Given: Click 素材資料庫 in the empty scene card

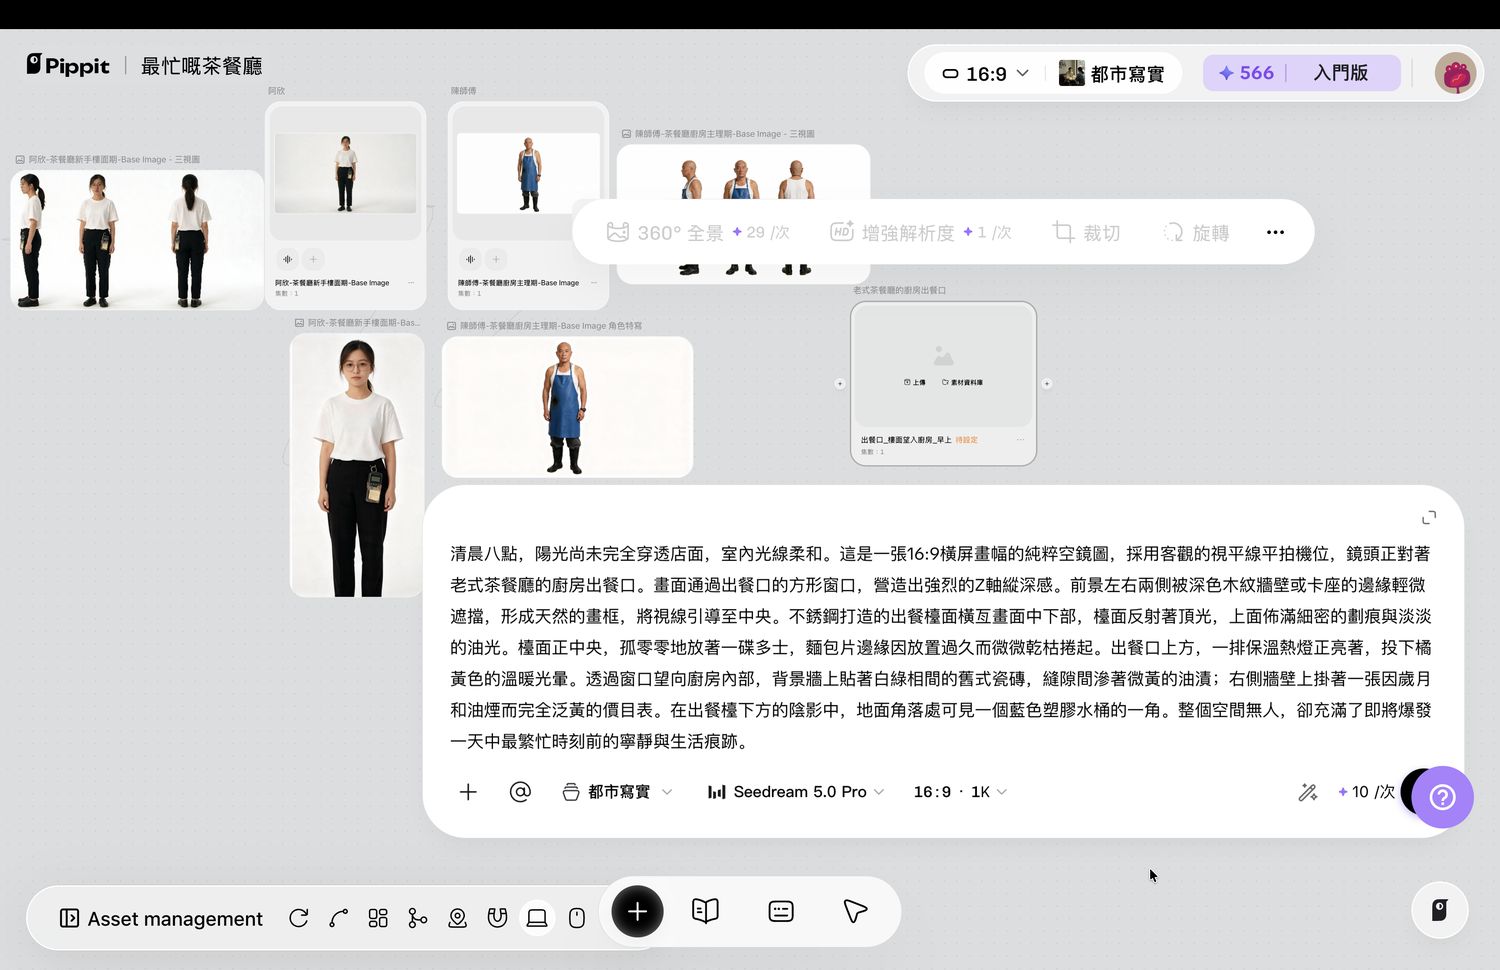Looking at the screenshot, I should click(962, 382).
